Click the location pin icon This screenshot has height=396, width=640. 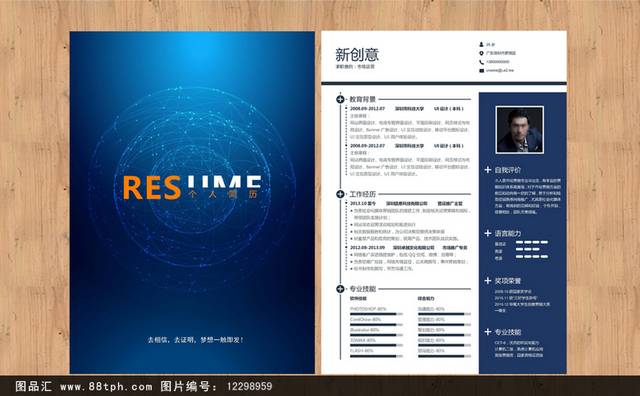(x=482, y=53)
